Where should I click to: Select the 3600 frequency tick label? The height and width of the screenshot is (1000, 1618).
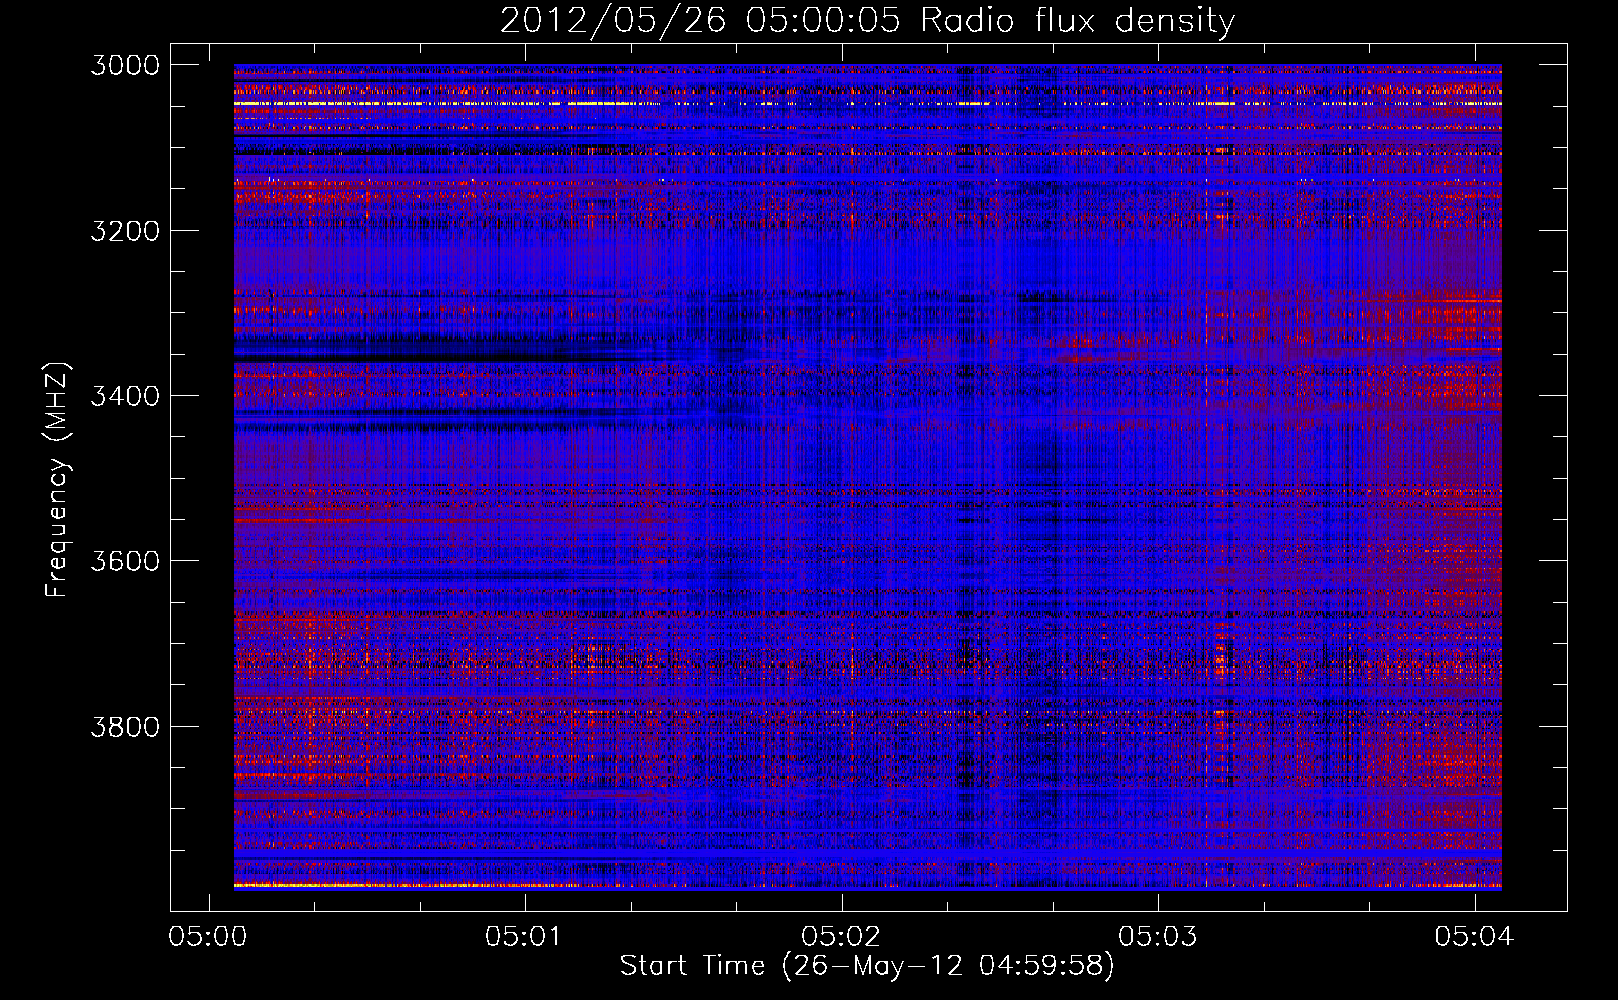(125, 561)
